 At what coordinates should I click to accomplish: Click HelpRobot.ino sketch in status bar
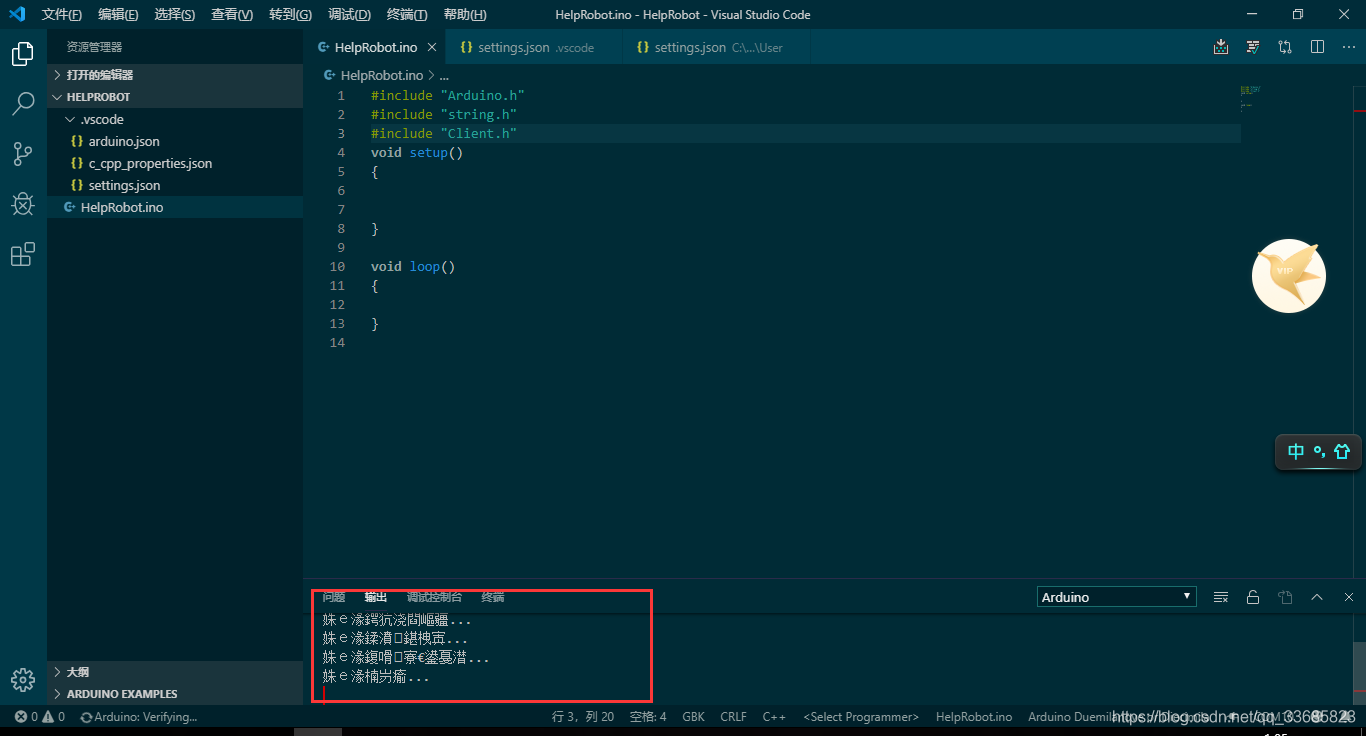(x=974, y=716)
